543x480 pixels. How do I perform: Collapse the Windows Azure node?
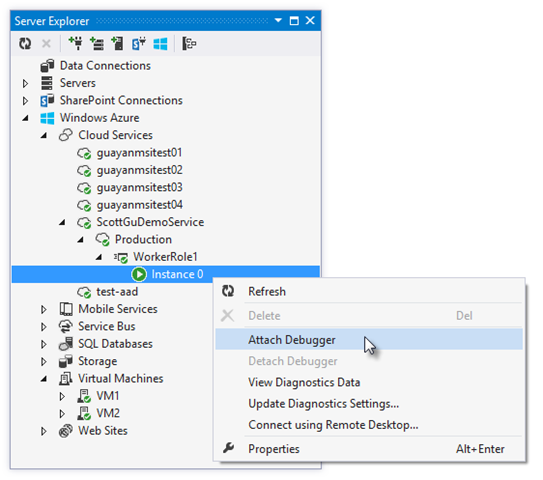tap(26, 118)
